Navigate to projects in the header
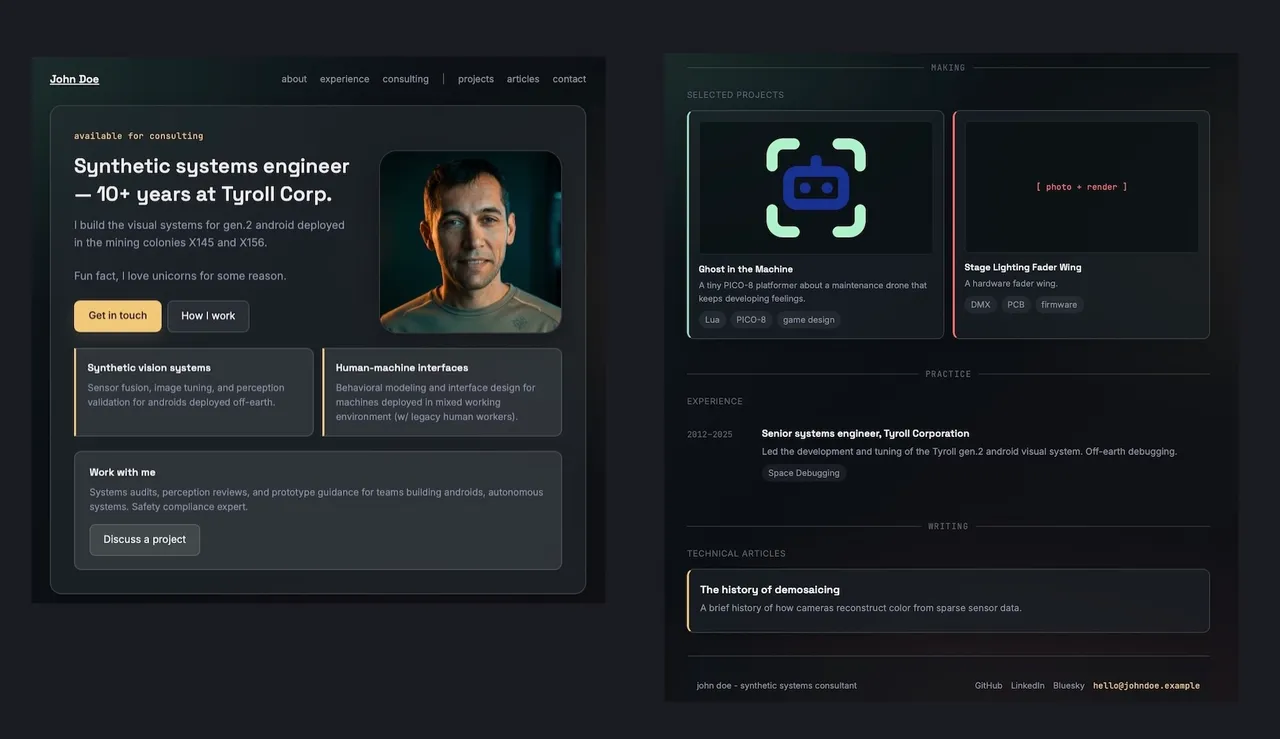The height and width of the screenshot is (739, 1280). pyautogui.click(x=476, y=79)
